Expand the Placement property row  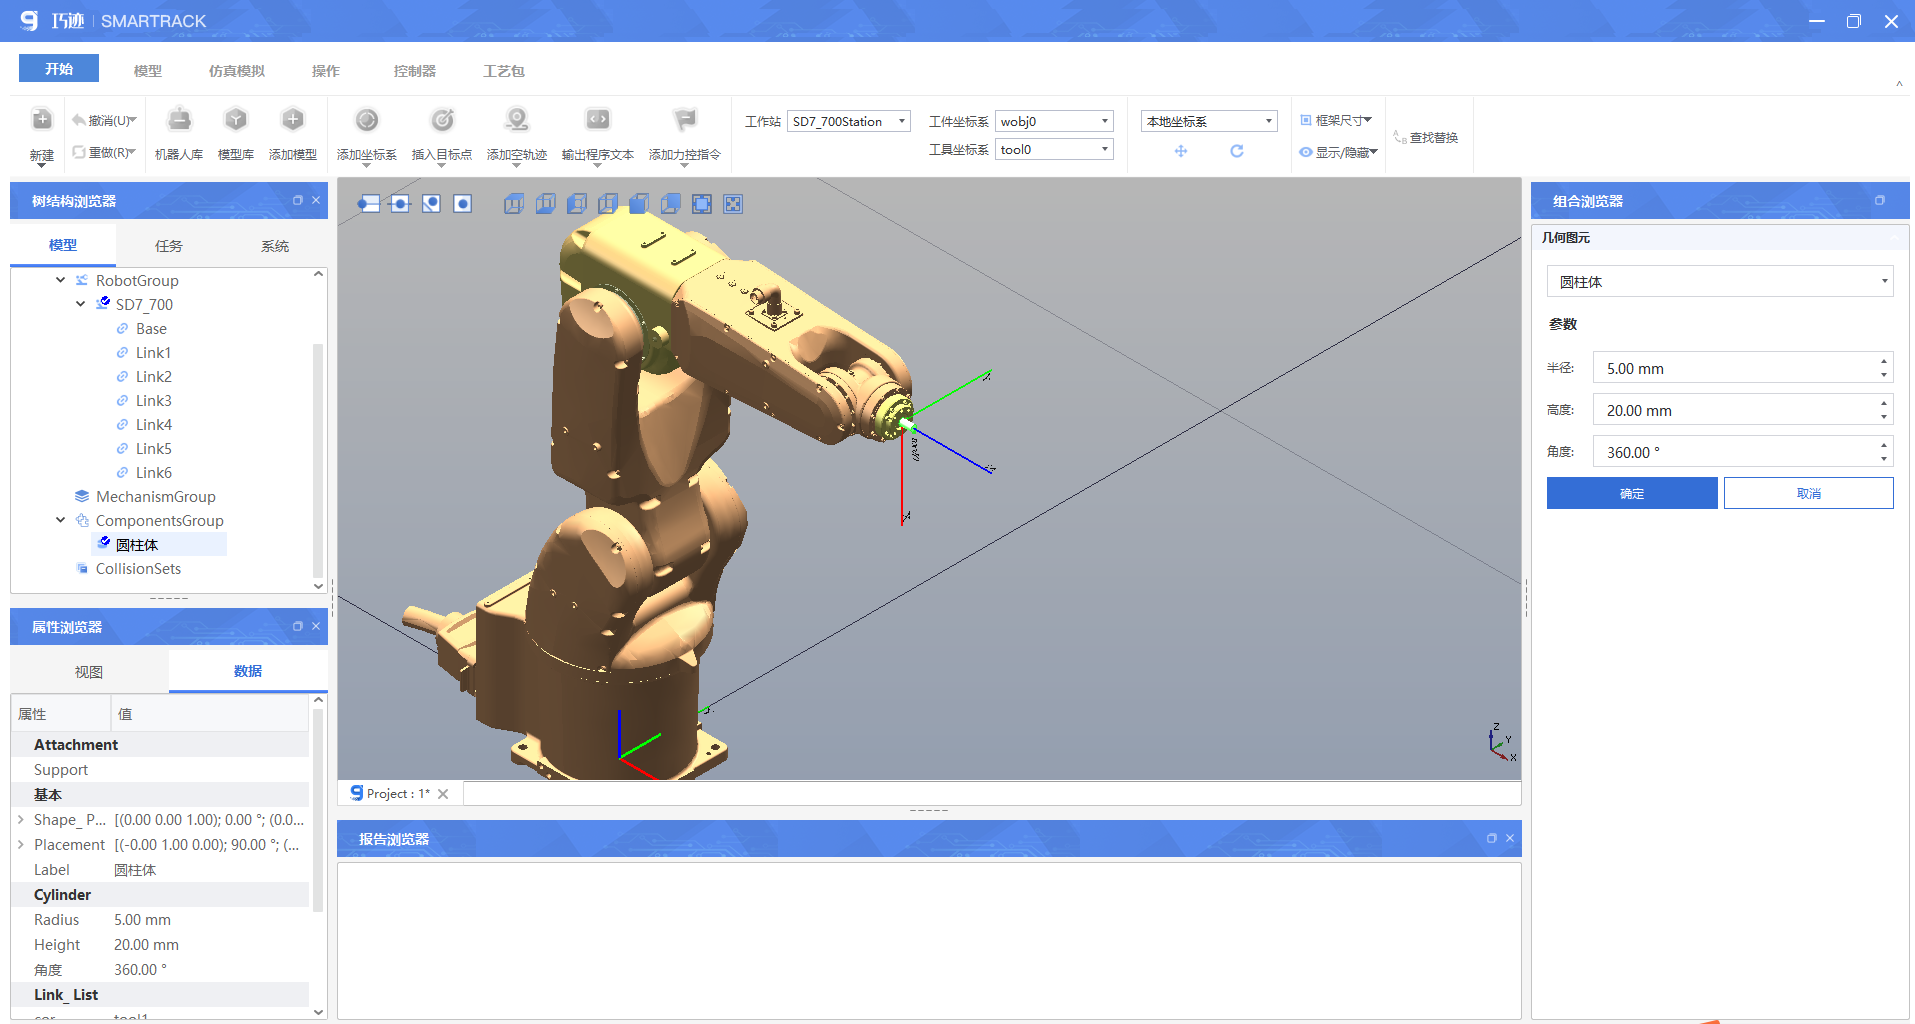click(21, 844)
